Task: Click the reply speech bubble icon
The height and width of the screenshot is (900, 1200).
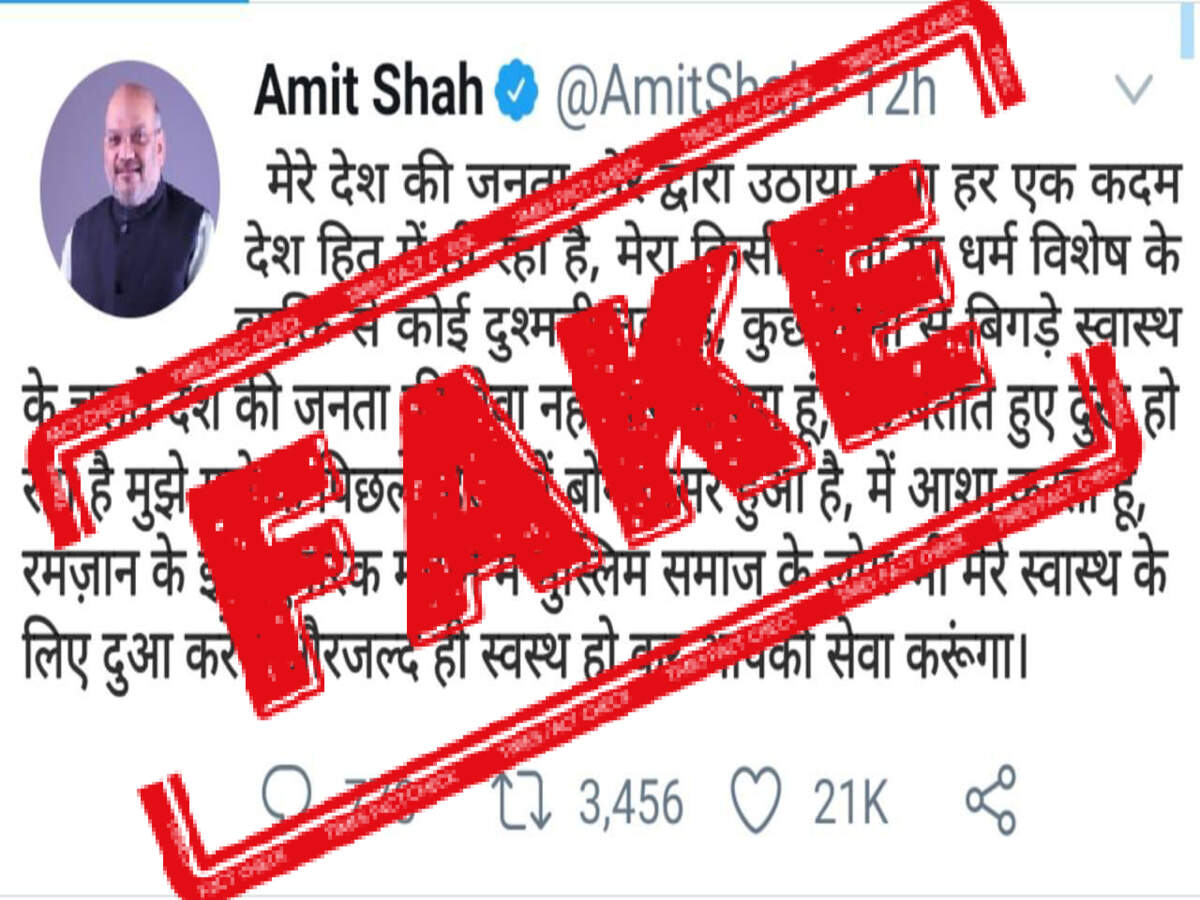Action: [288, 797]
